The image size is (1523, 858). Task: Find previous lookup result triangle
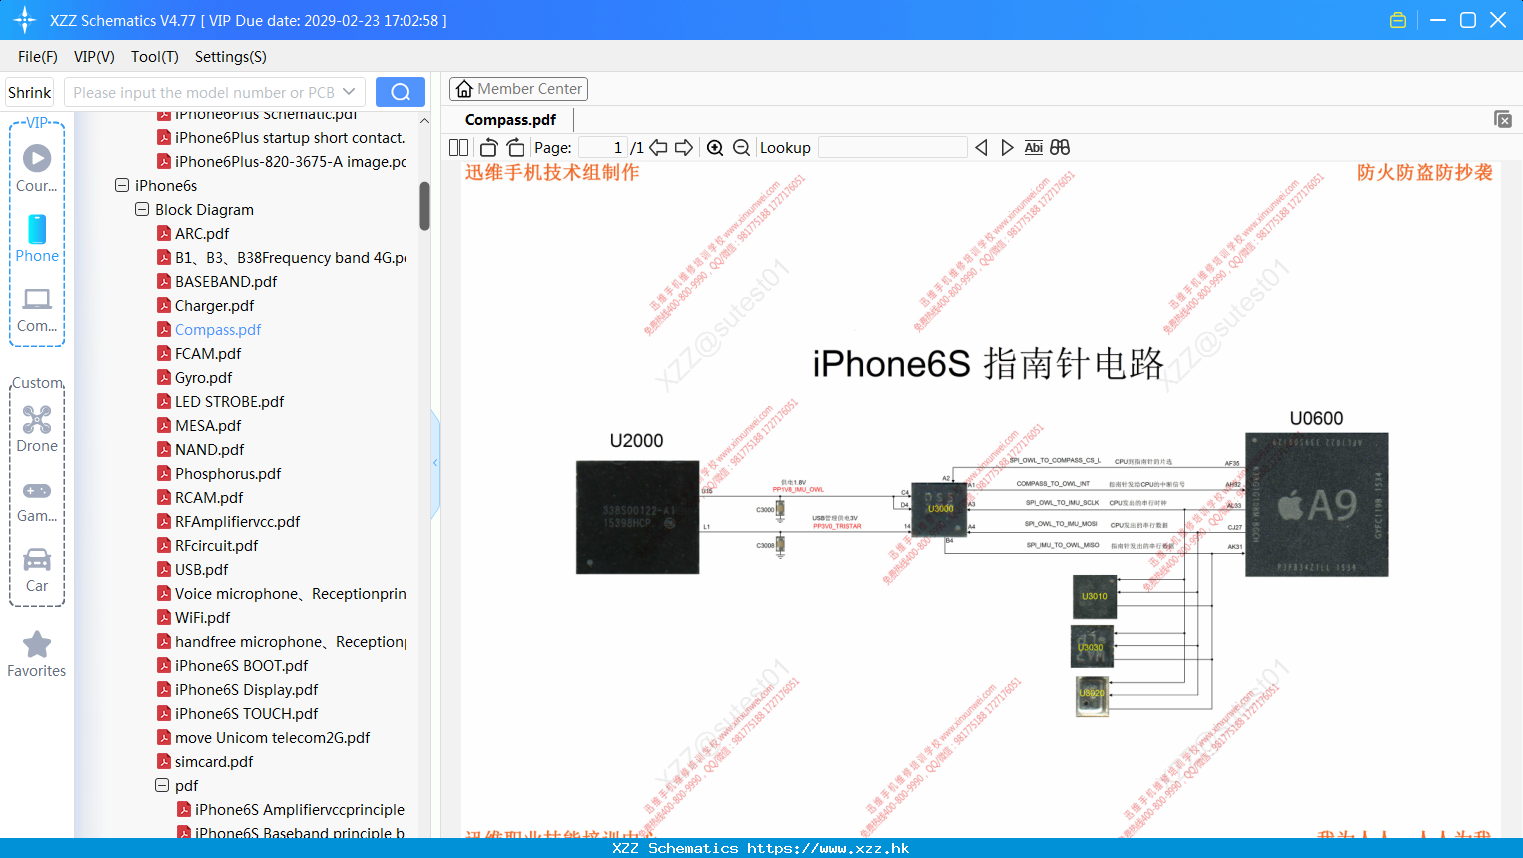(981, 147)
